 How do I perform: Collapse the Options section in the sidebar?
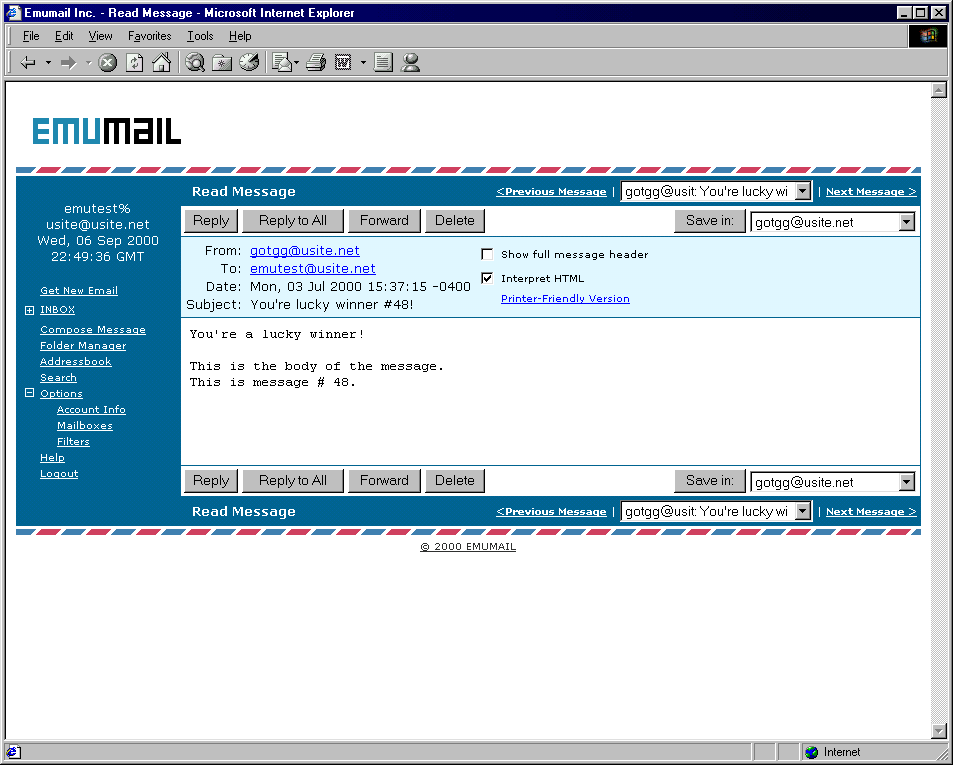(x=30, y=394)
